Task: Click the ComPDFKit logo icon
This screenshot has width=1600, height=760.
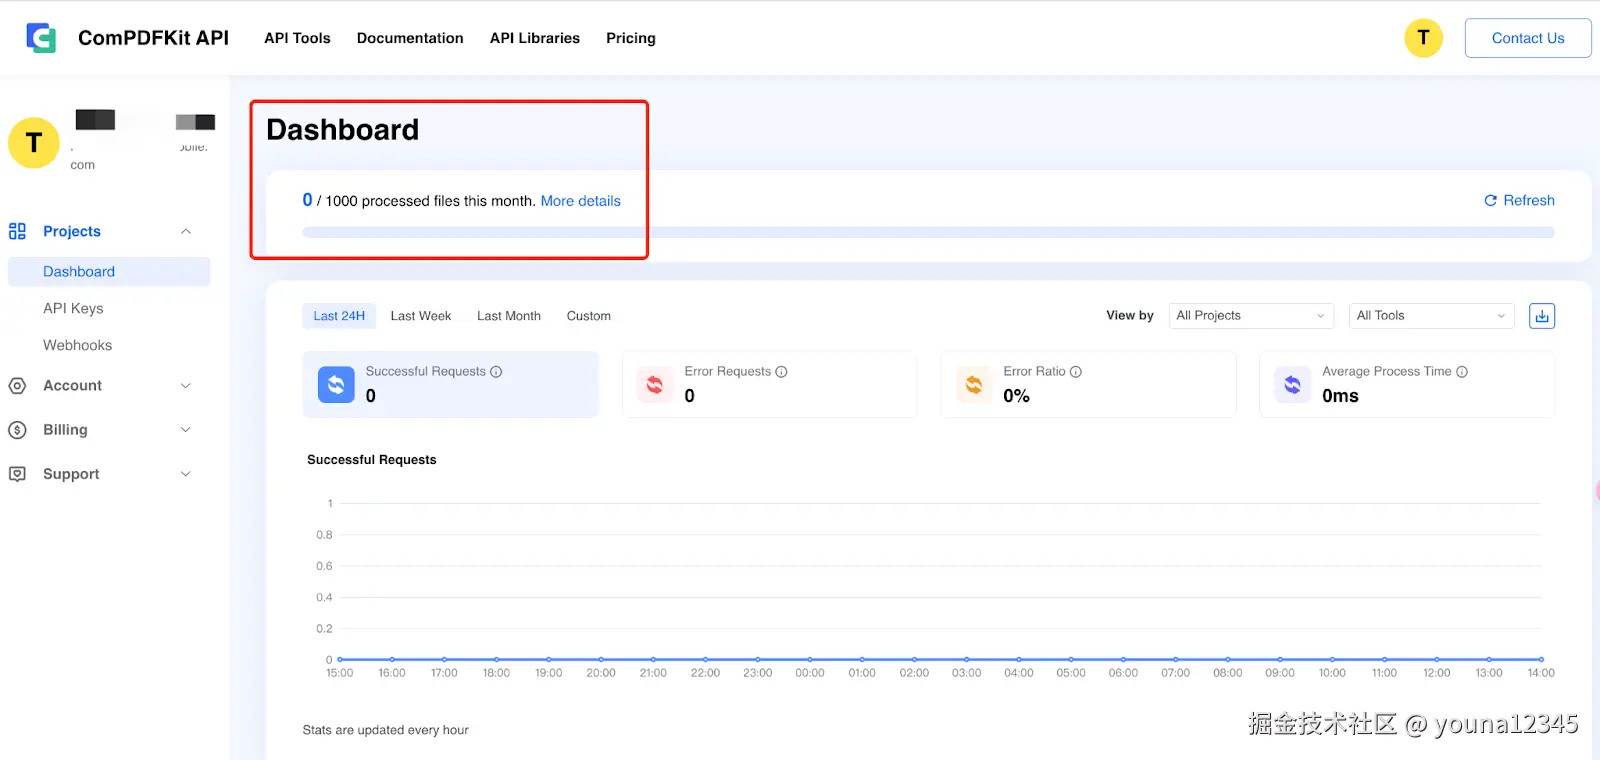Action: [41, 38]
